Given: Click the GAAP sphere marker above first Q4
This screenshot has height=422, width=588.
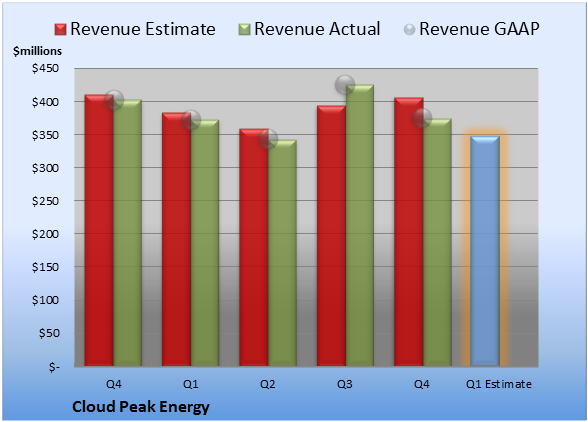Looking at the screenshot, I should pyautogui.click(x=114, y=100).
